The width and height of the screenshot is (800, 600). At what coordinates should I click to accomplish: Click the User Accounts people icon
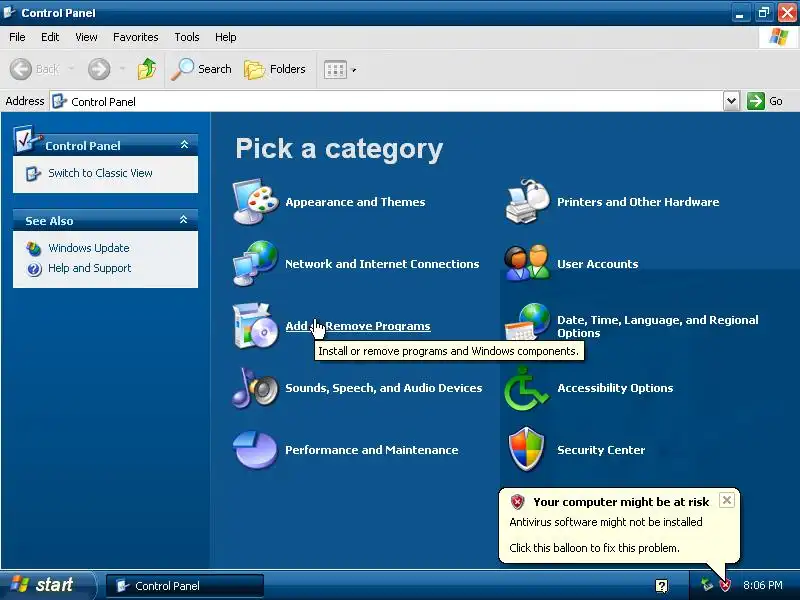tap(528, 262)
